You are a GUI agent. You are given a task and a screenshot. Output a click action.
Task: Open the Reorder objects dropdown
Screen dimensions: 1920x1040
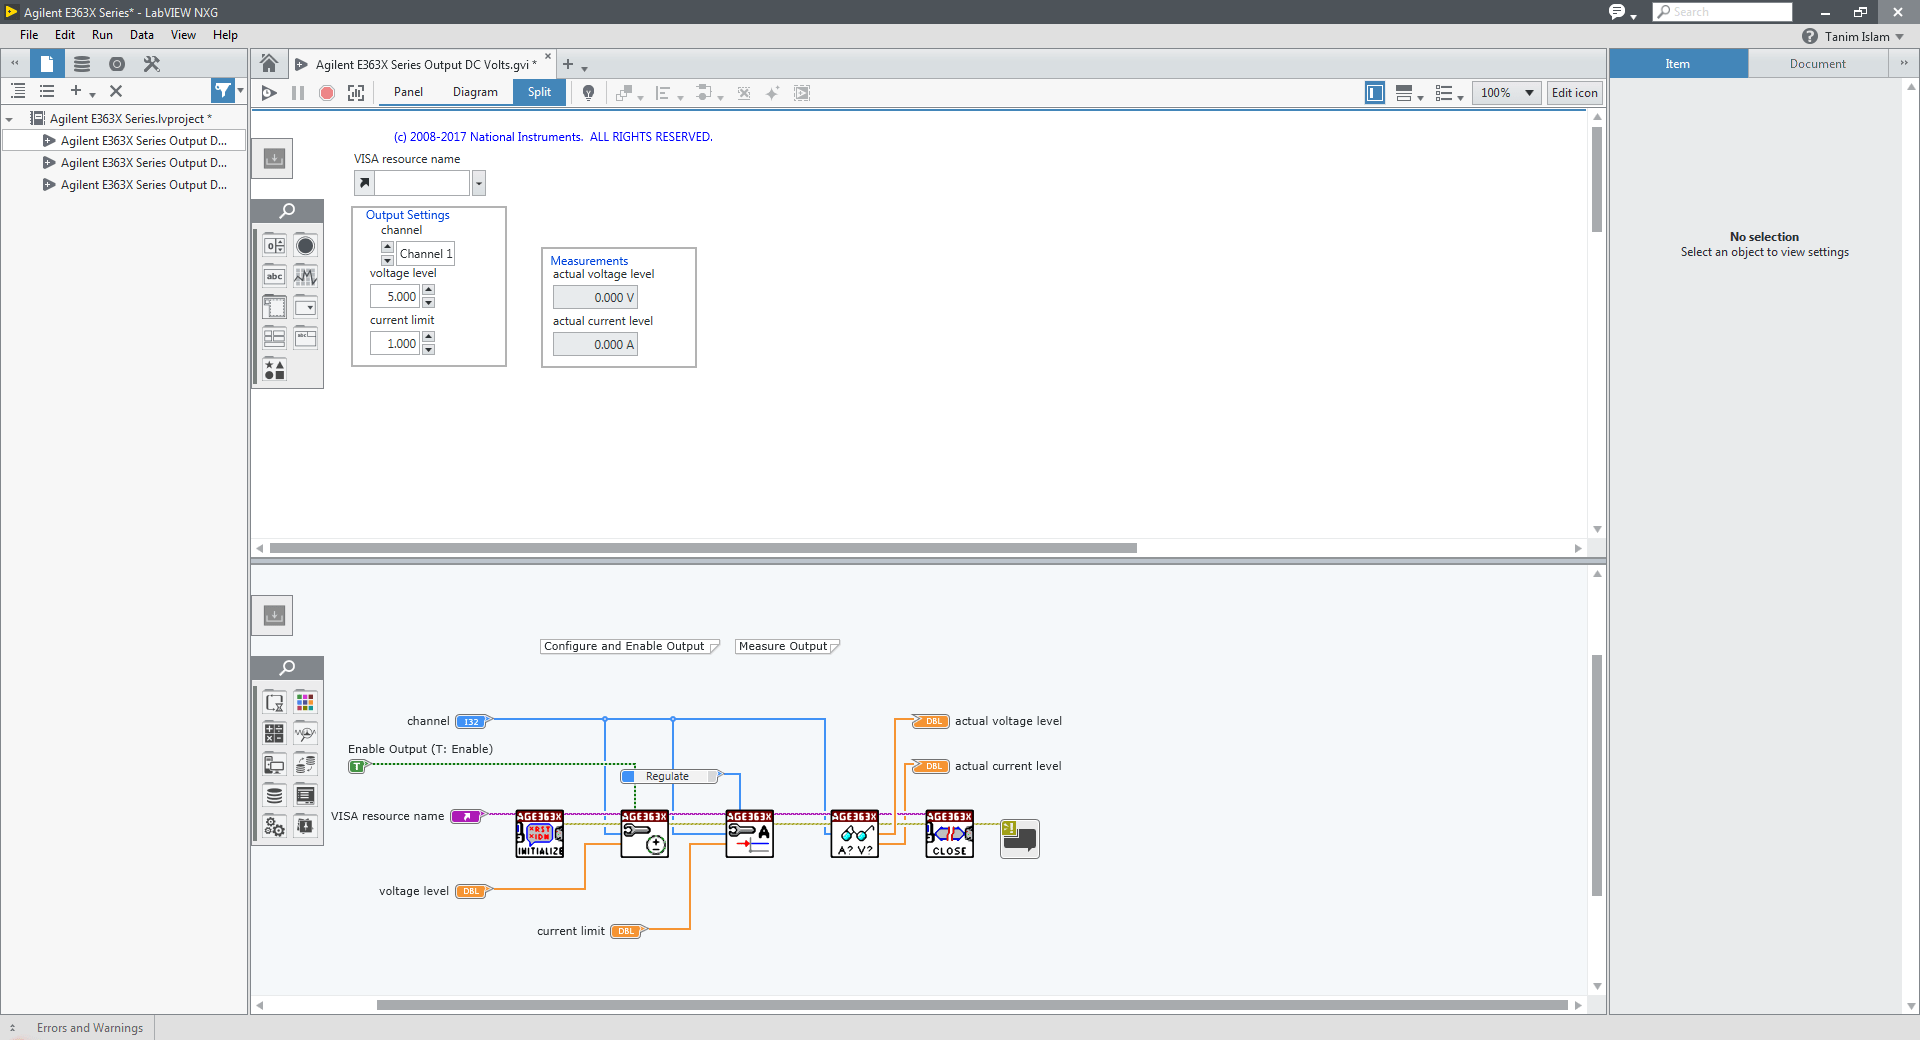[x=629, y=93]
